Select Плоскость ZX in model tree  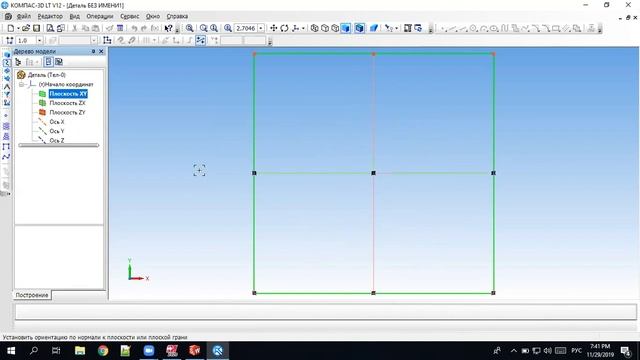[x=67, y=103]
